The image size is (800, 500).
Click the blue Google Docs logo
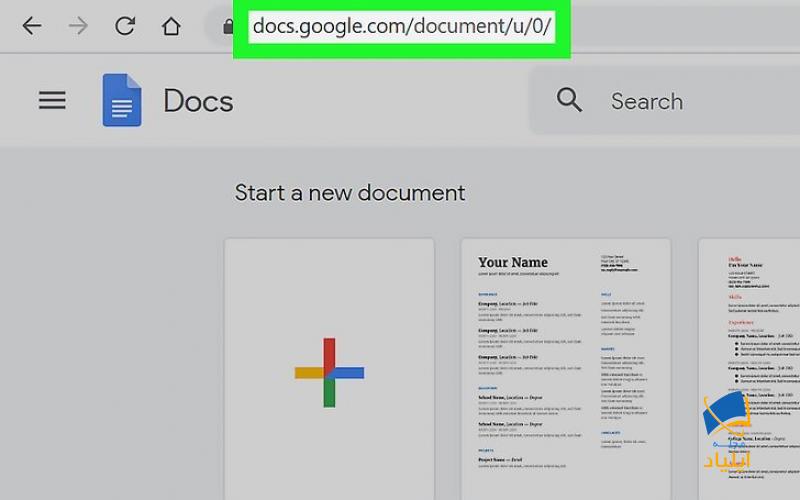point(122,100)
